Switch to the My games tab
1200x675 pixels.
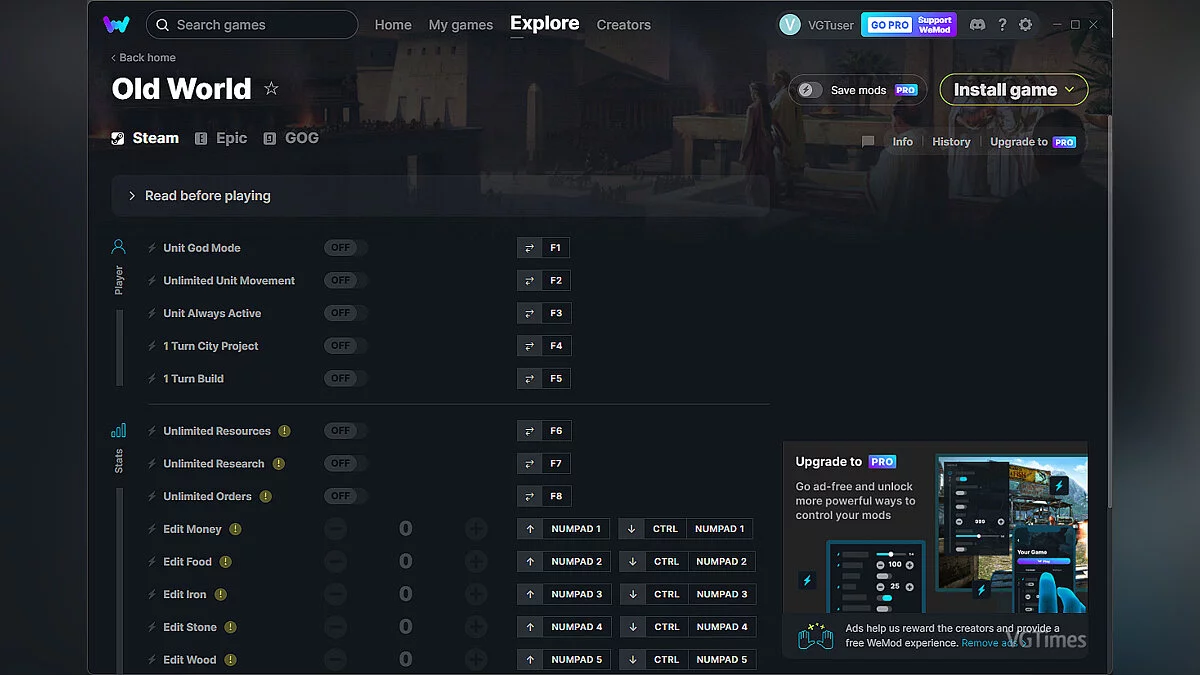tap(461, 25)
